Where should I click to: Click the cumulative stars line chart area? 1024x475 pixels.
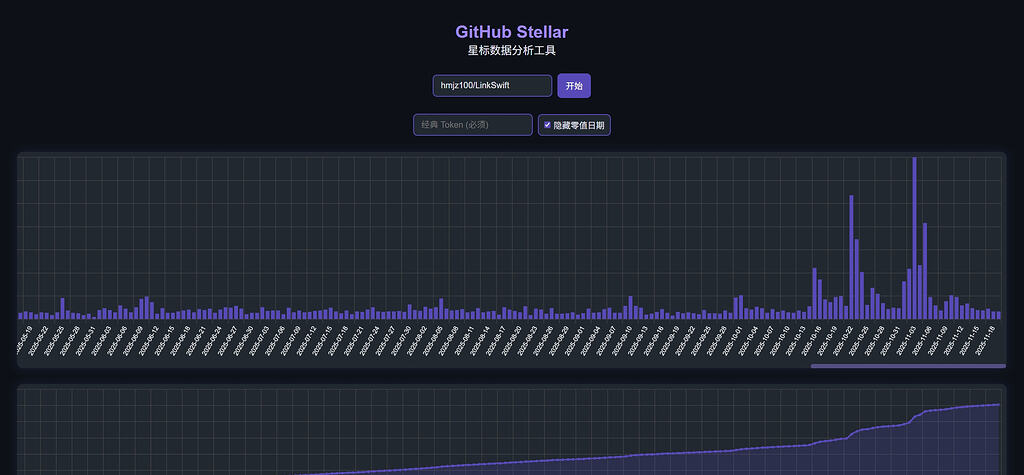(x=512, y=431)
